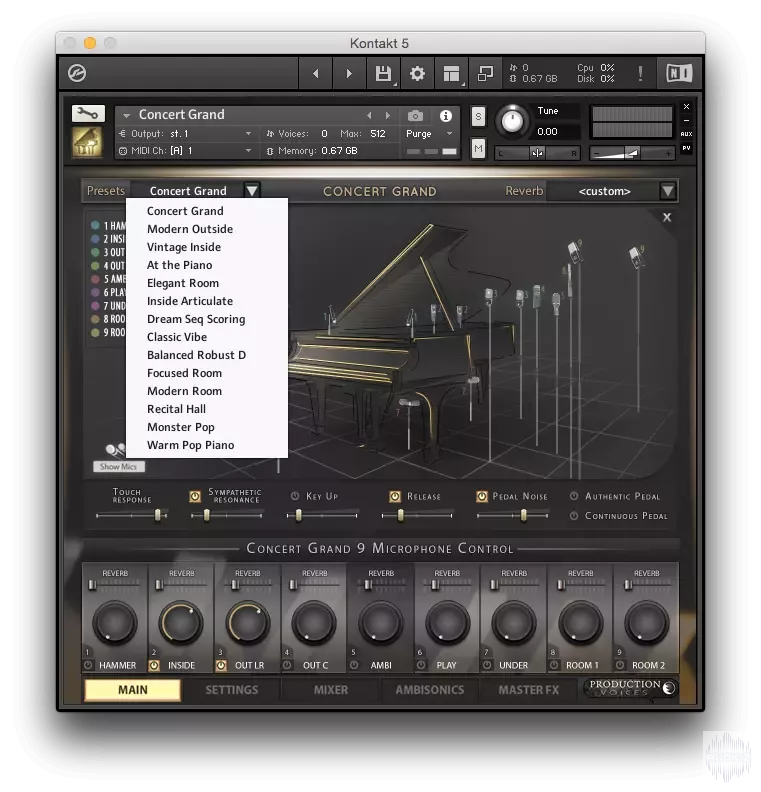Image resolution: width=761 pixels, height=792 pixels.
Task: Click the snapshot camera icon
Action: coord(415,116)
